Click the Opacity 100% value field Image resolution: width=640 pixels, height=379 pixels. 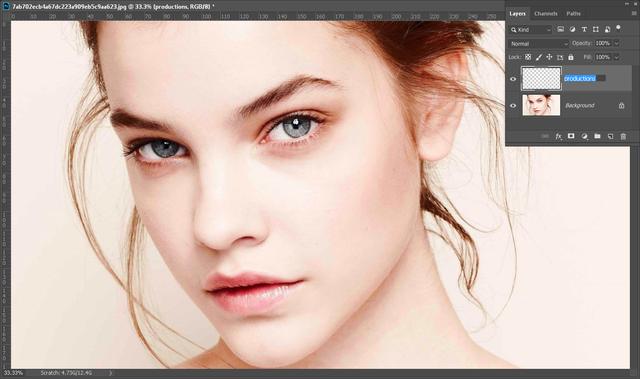pyautogui.click(x=603, y=43)
